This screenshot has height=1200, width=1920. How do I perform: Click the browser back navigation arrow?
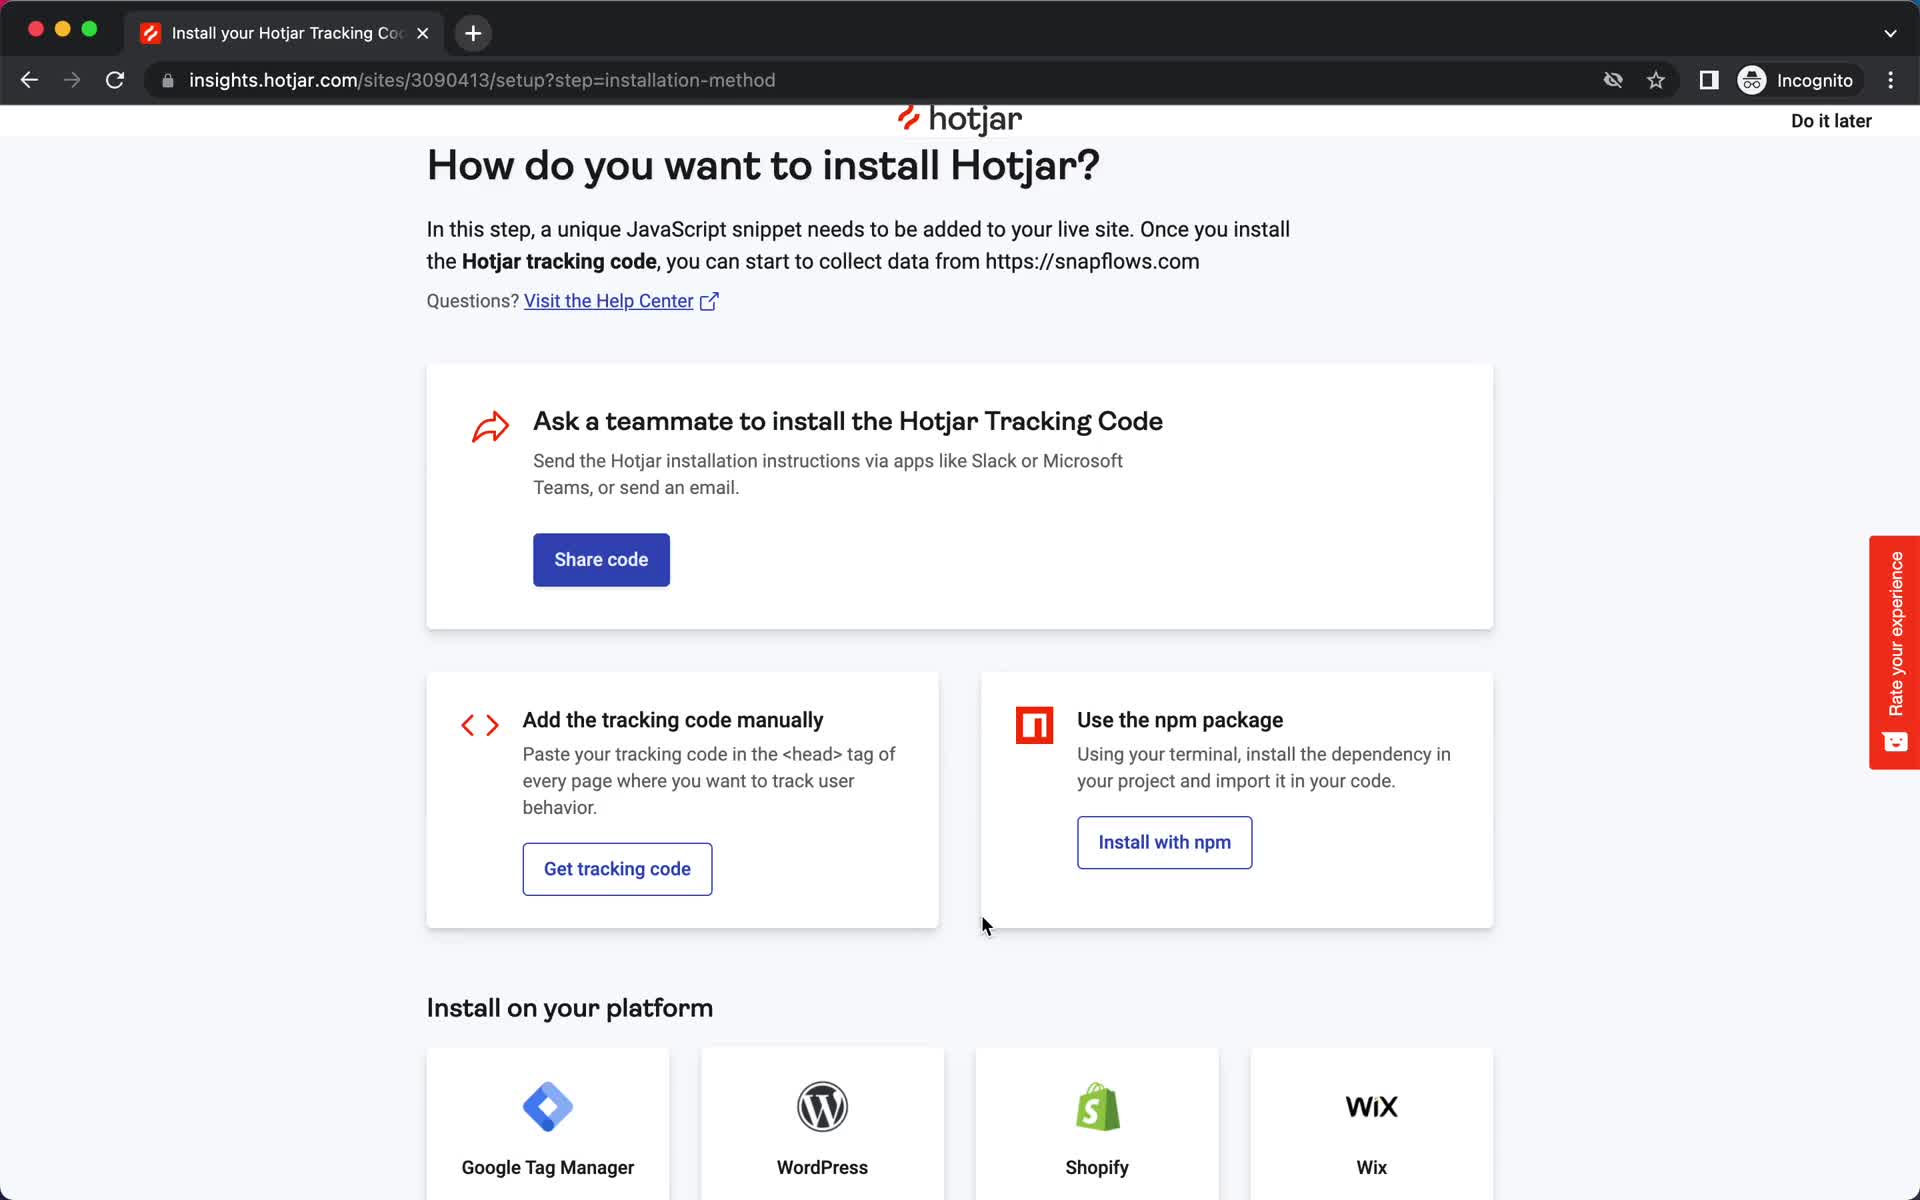pos(28,80)
